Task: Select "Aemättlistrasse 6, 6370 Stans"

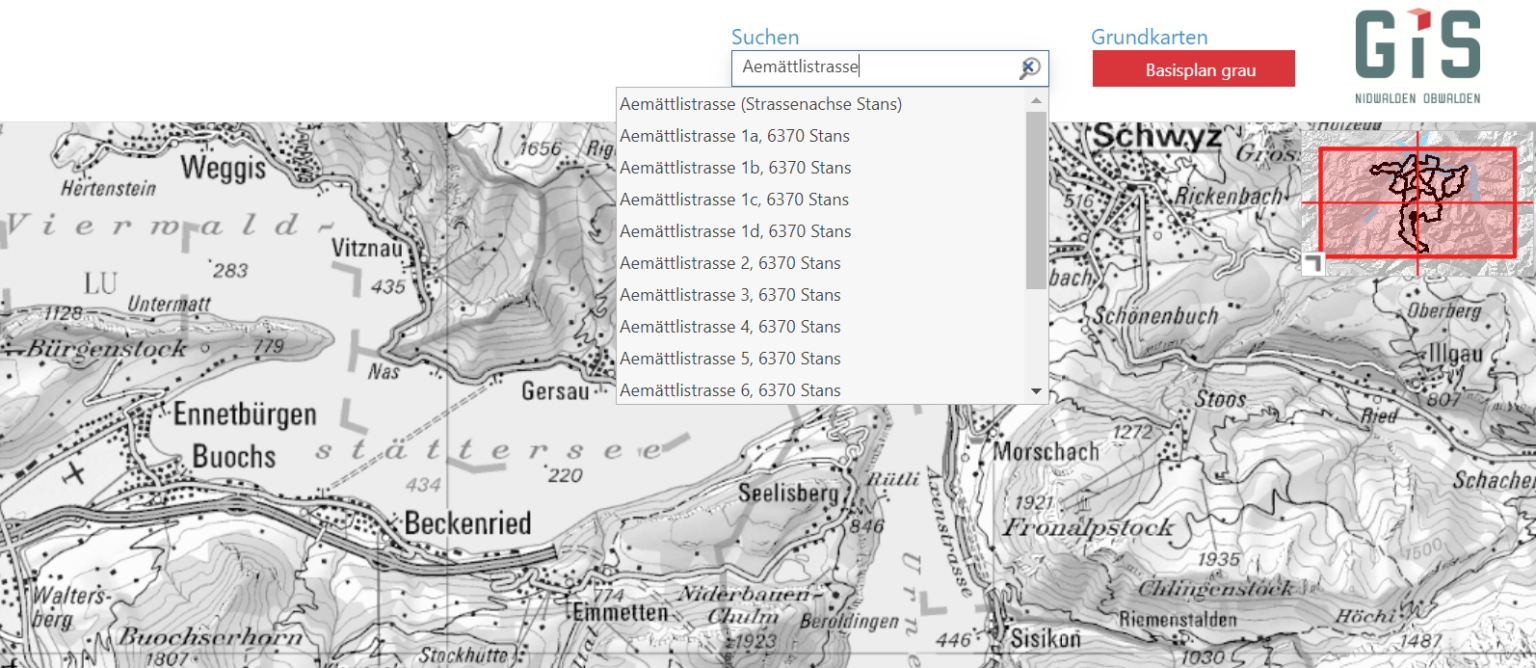Action: 730,390
